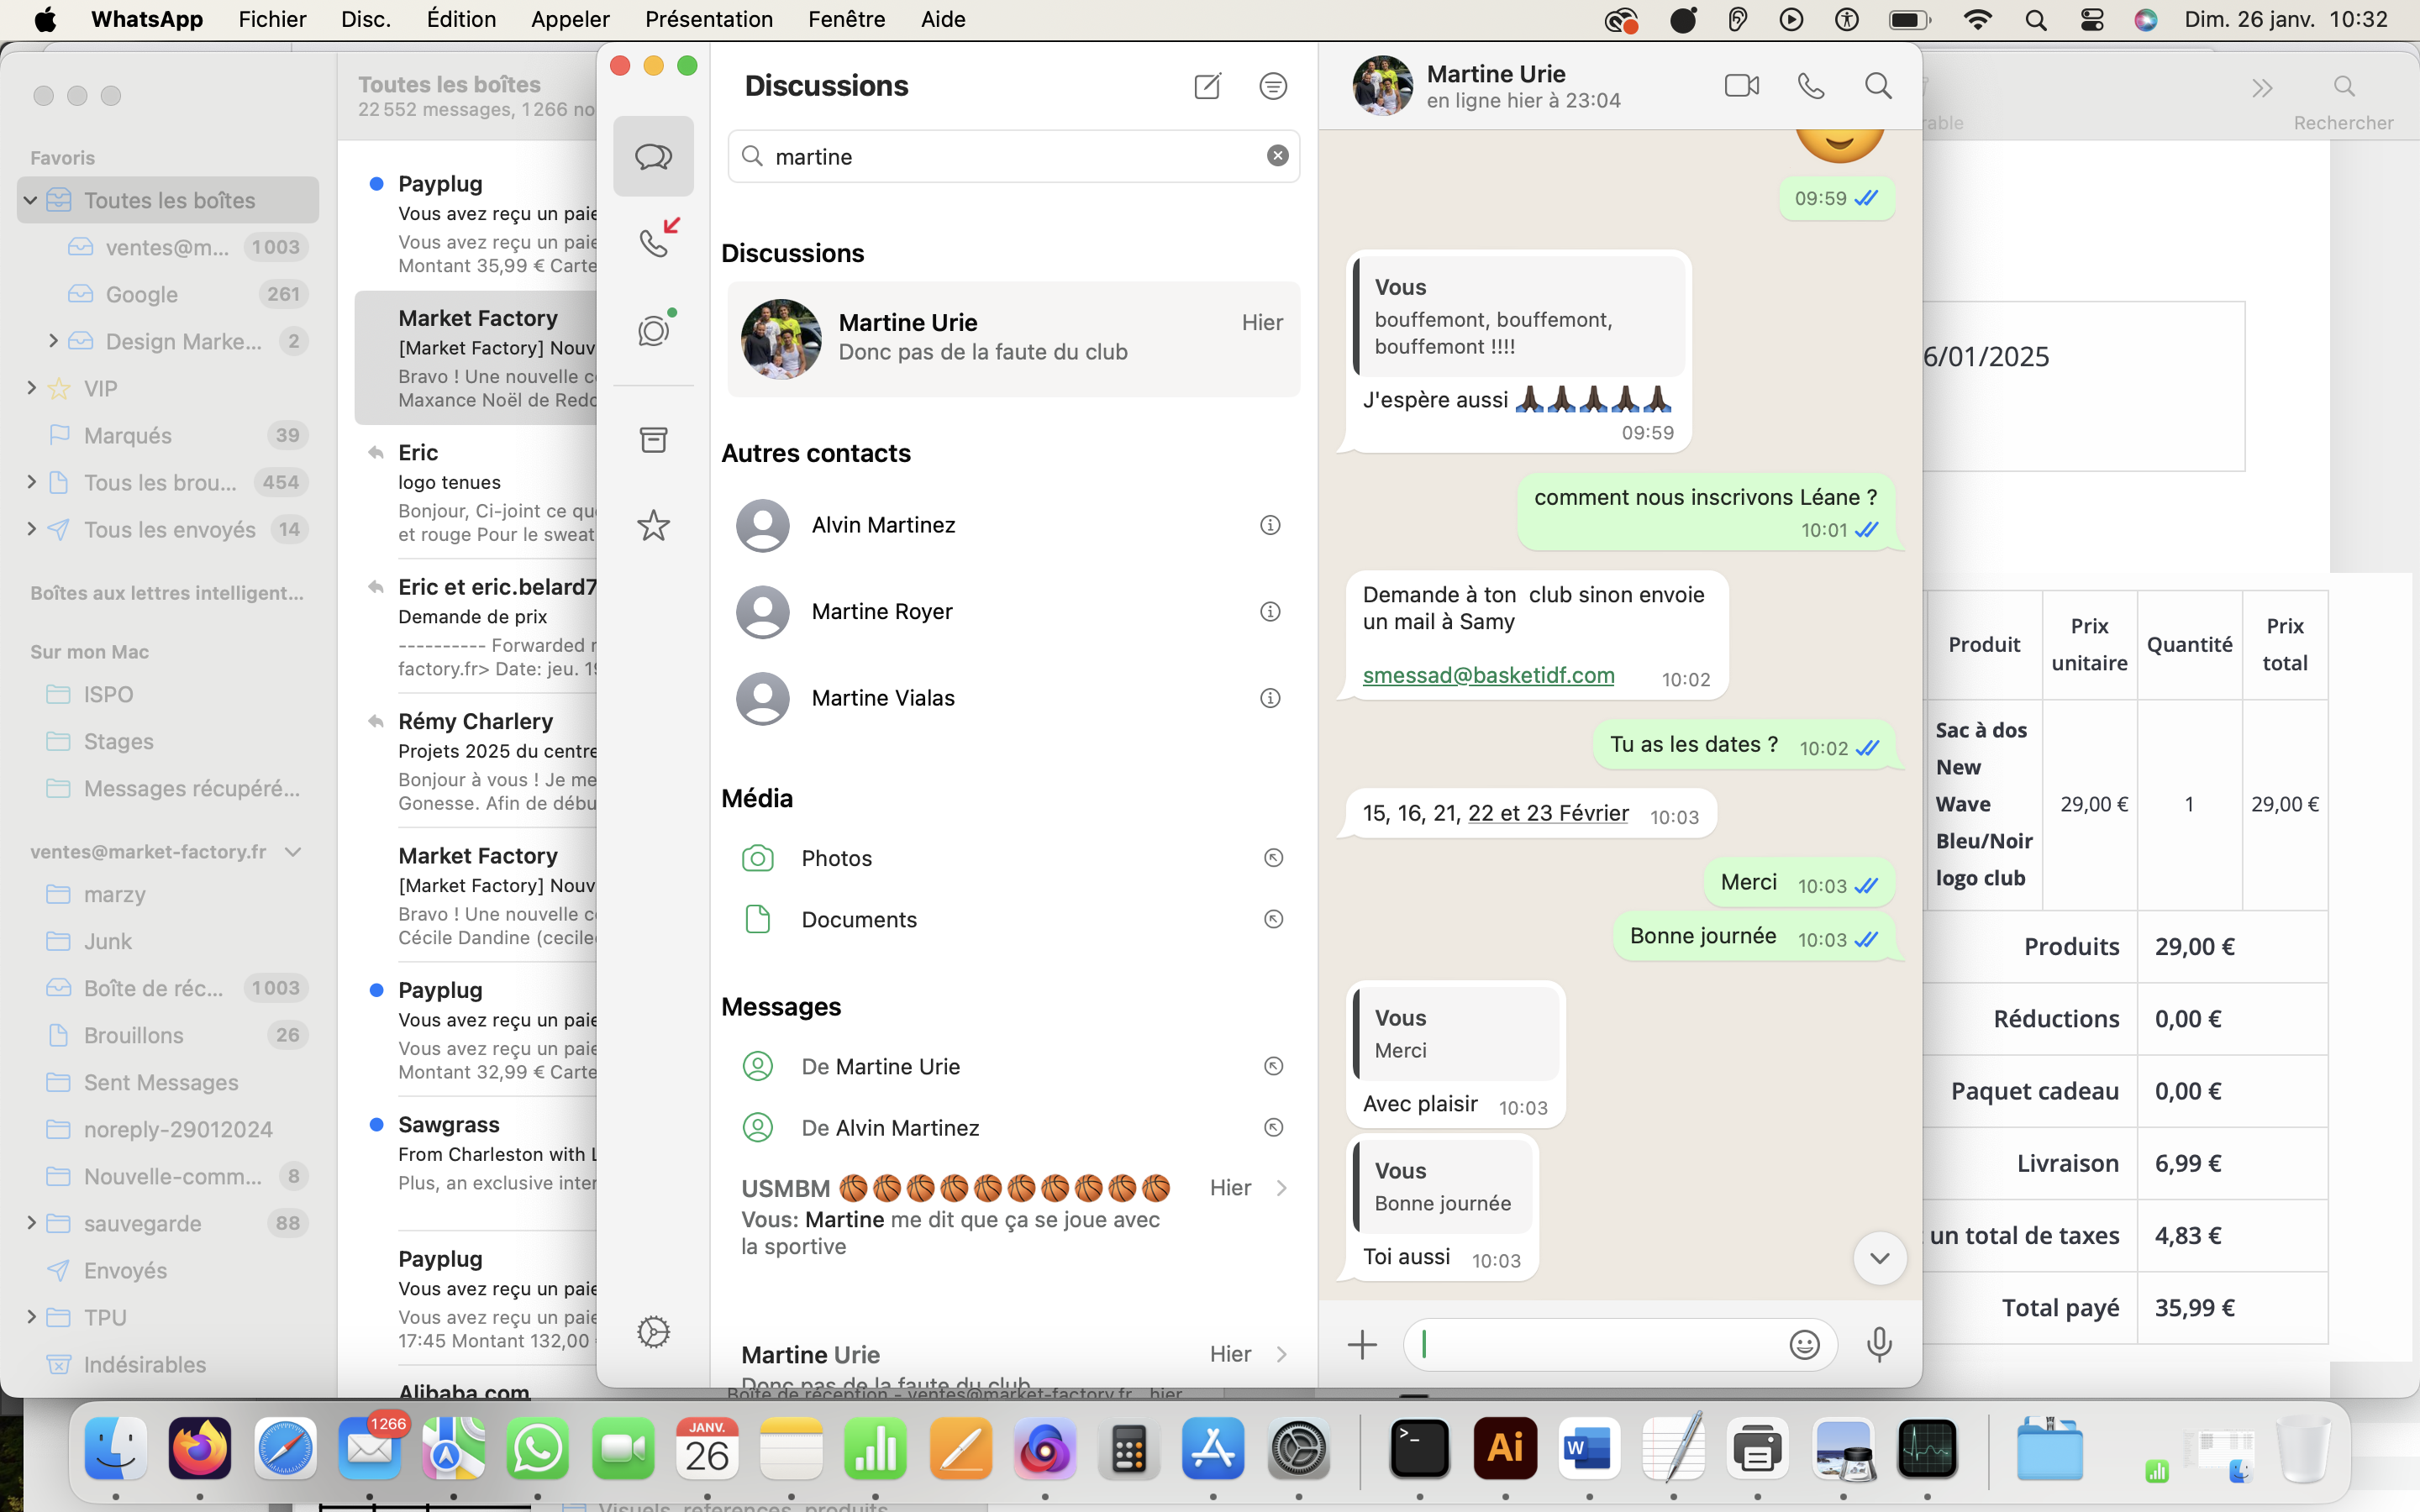The height and width of the screenshot is (1512, 2420).
Task: Click the emoji picker in message field
Action: [1803, 1345]
